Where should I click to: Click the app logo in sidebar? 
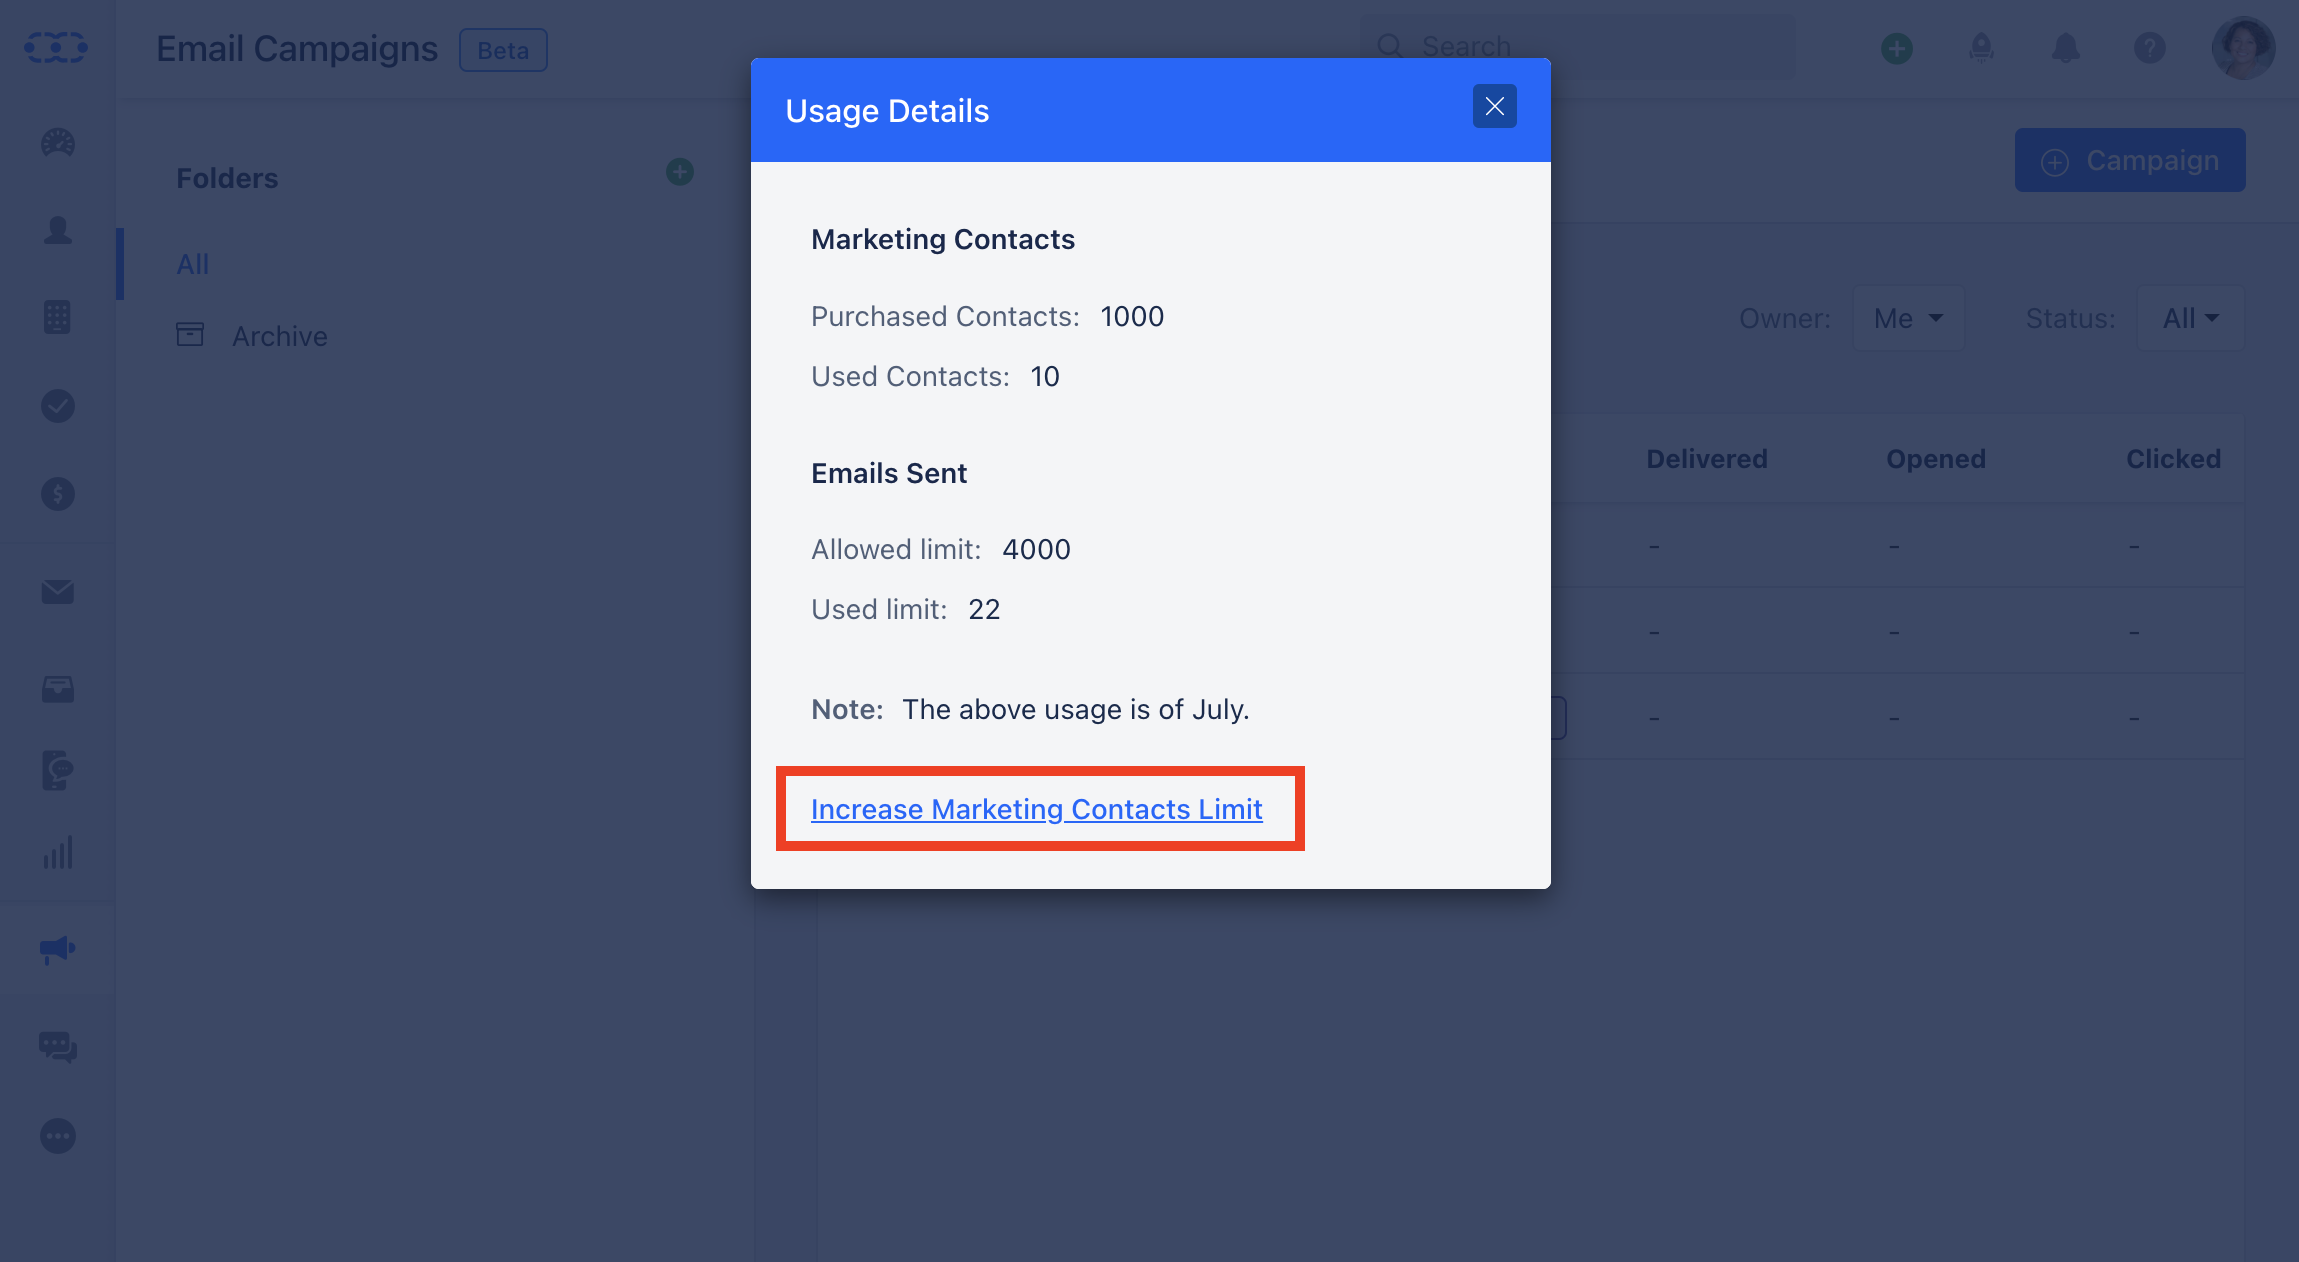click(x=56, y=47)
